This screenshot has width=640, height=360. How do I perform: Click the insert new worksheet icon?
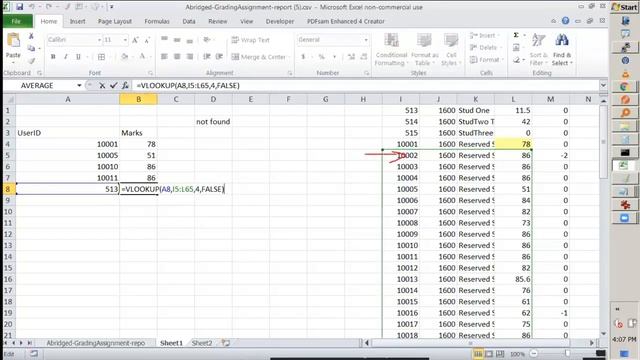click(x=226, y=343)
